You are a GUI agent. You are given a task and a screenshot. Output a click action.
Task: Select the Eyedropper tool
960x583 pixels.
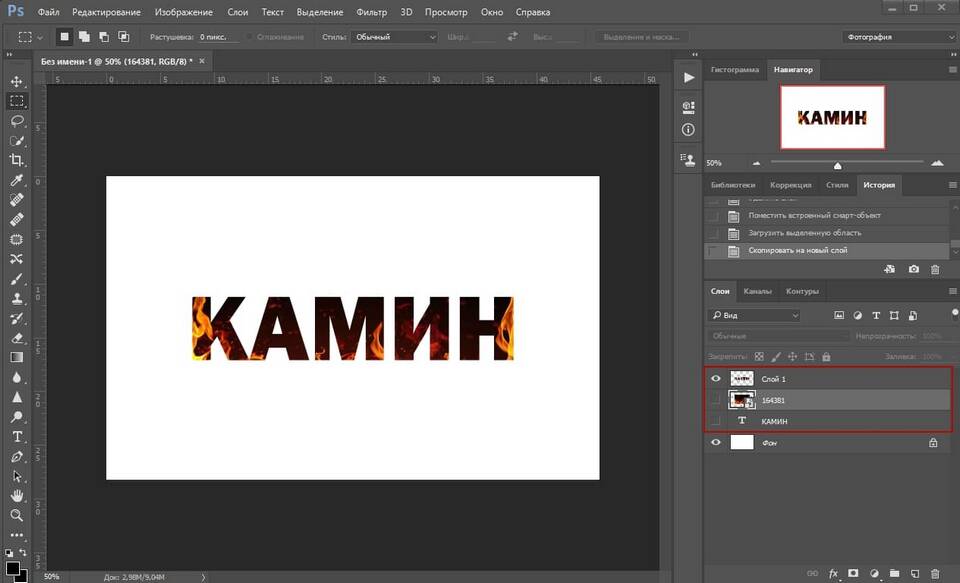point(17,179)
